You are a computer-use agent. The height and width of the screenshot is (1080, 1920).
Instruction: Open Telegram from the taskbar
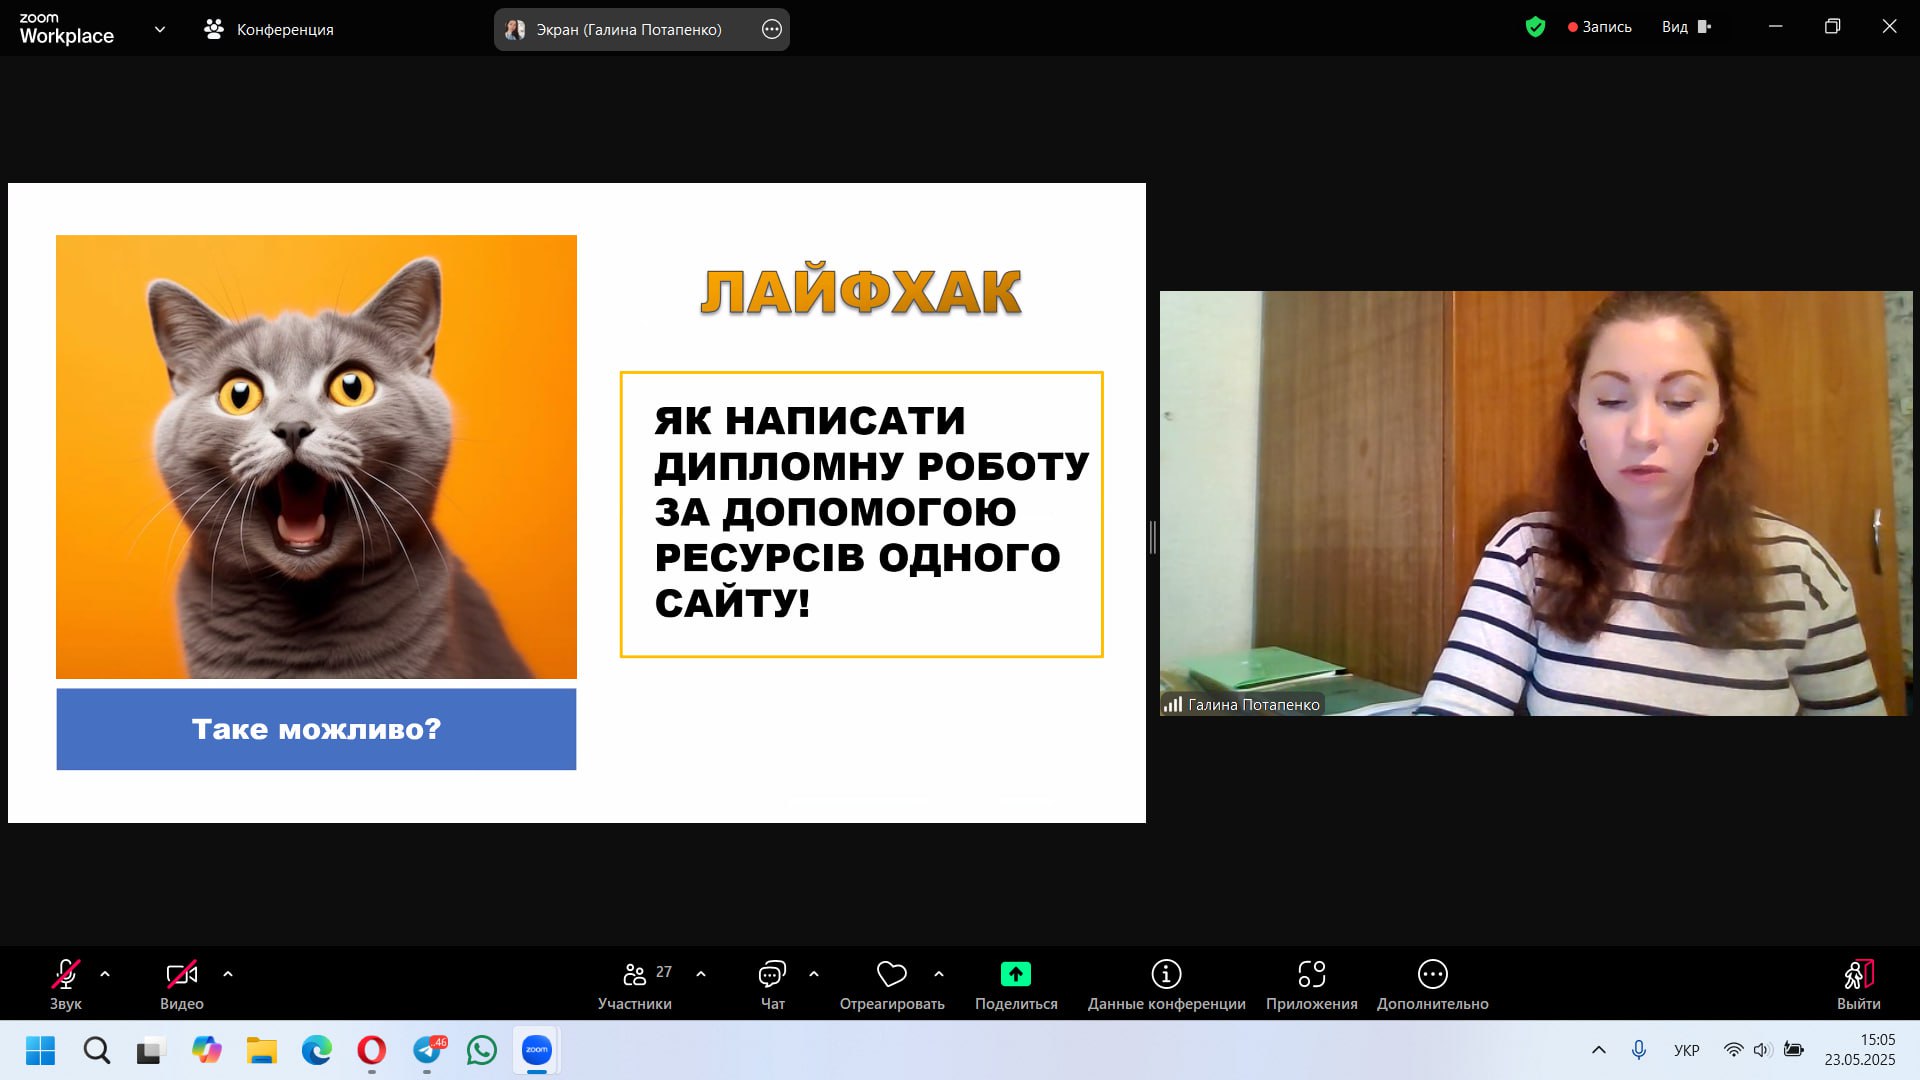tap(428, 1050)
